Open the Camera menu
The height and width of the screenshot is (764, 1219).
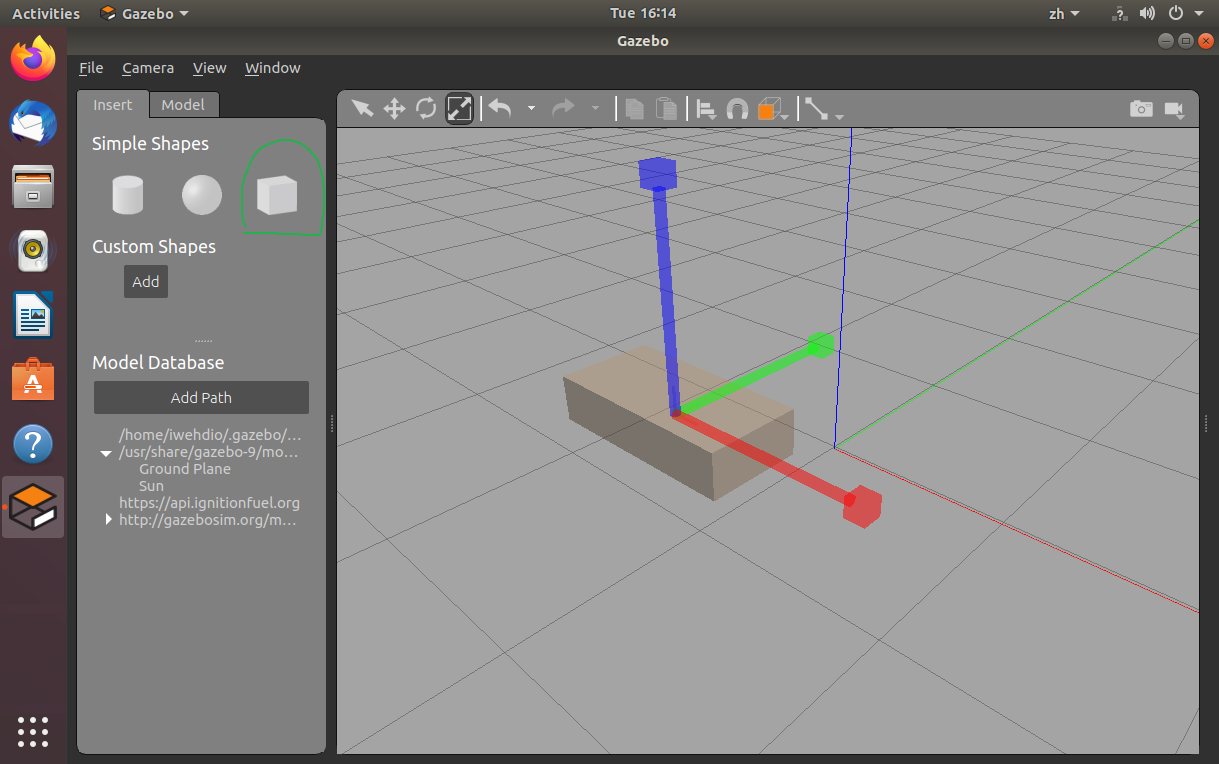[148, 68]
